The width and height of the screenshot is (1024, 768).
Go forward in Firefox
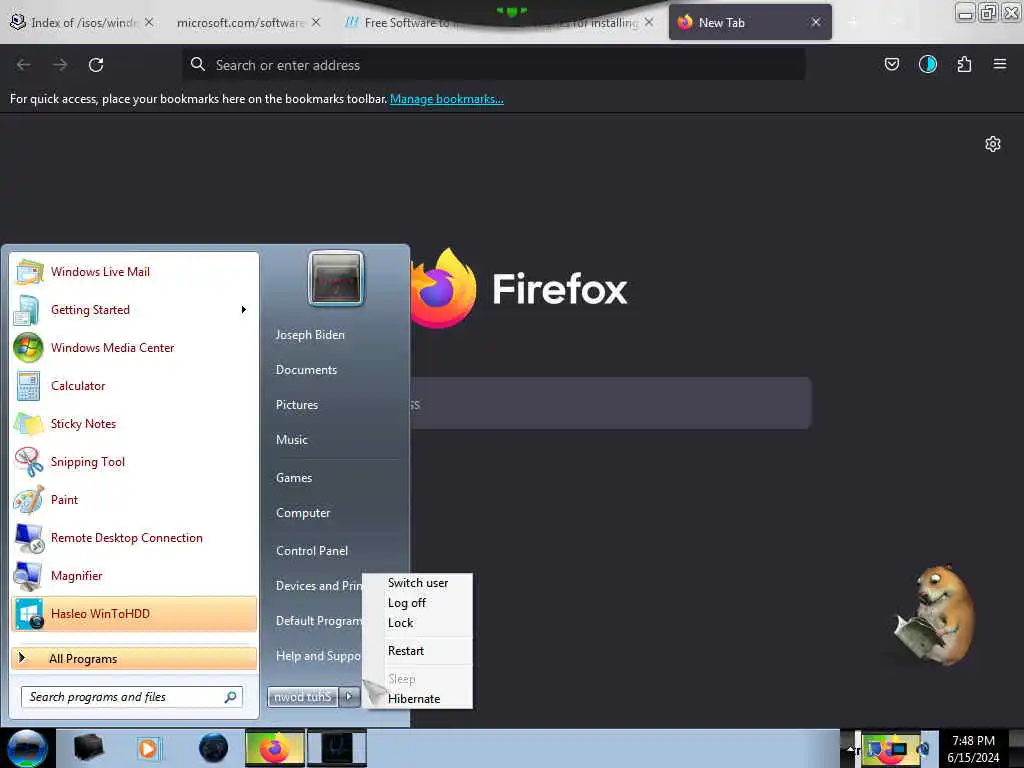(60, 65)
